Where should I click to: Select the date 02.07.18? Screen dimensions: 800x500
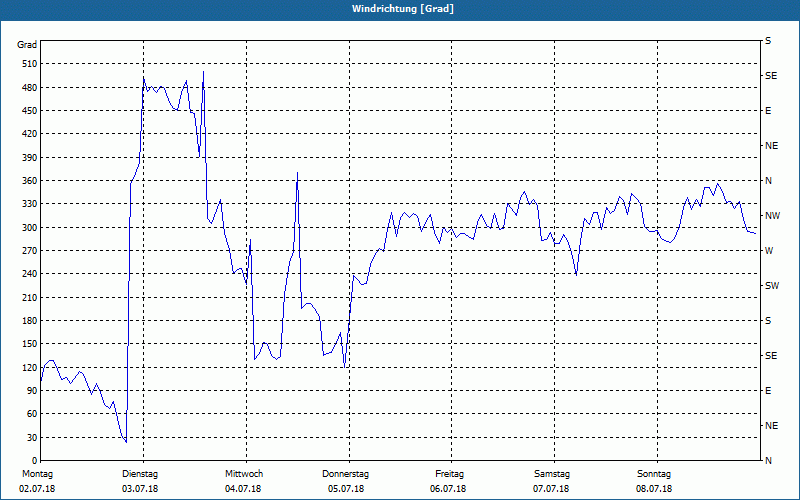[37, 489]
